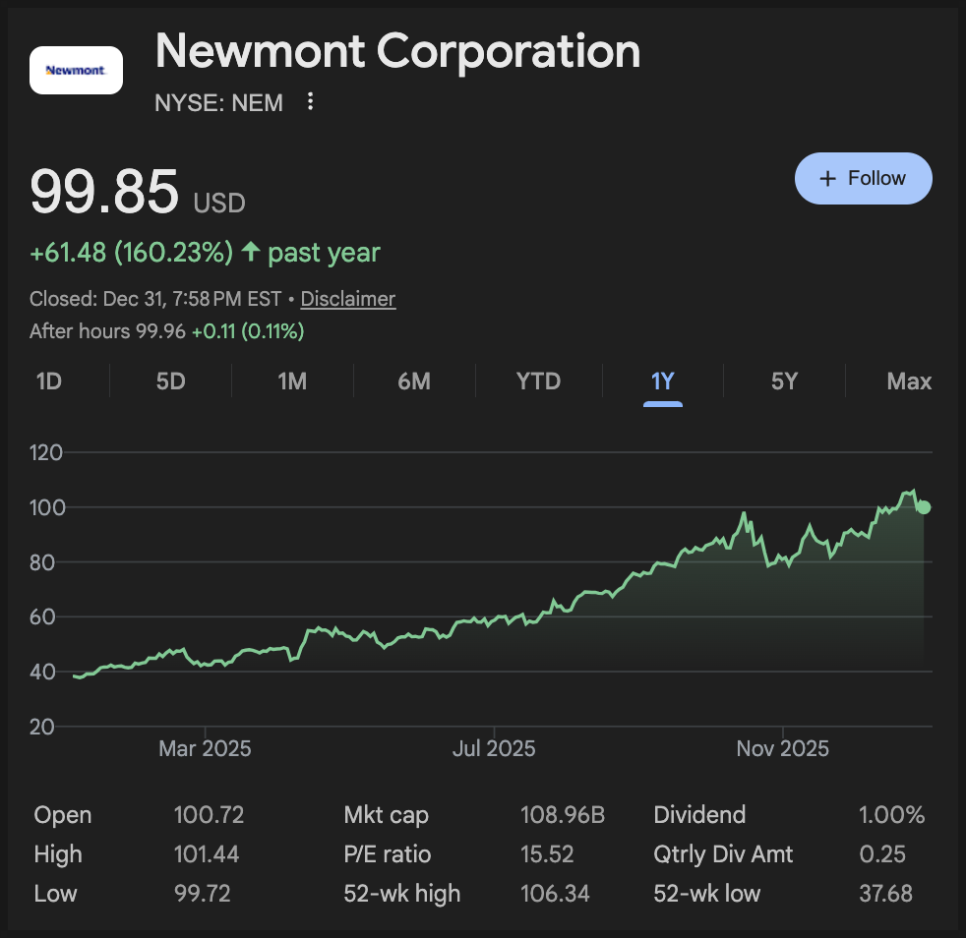The image size is (966, 938).
Task: Select the 1D time range tab
Action: click(49, 381)
